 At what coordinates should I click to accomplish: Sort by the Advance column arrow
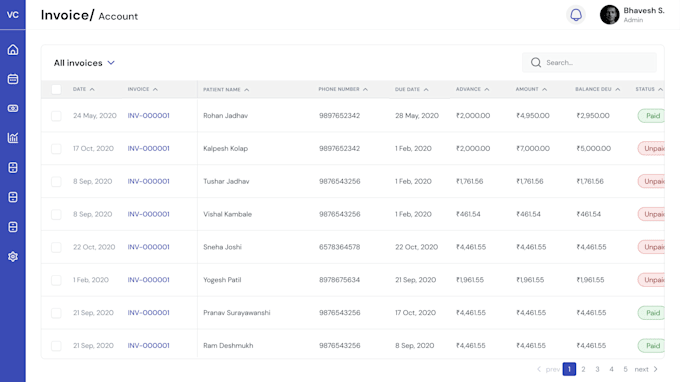tap(487, 89)
